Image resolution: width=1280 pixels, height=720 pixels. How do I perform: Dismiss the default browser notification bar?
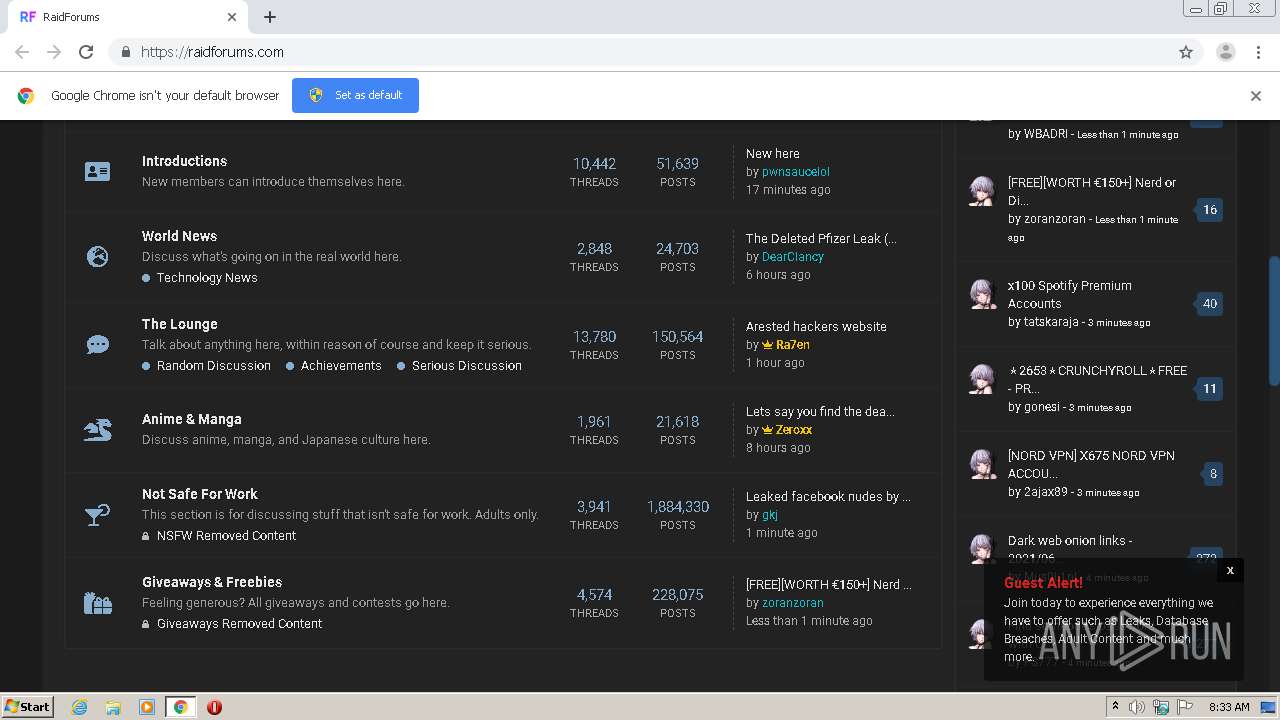(1256, 96)
